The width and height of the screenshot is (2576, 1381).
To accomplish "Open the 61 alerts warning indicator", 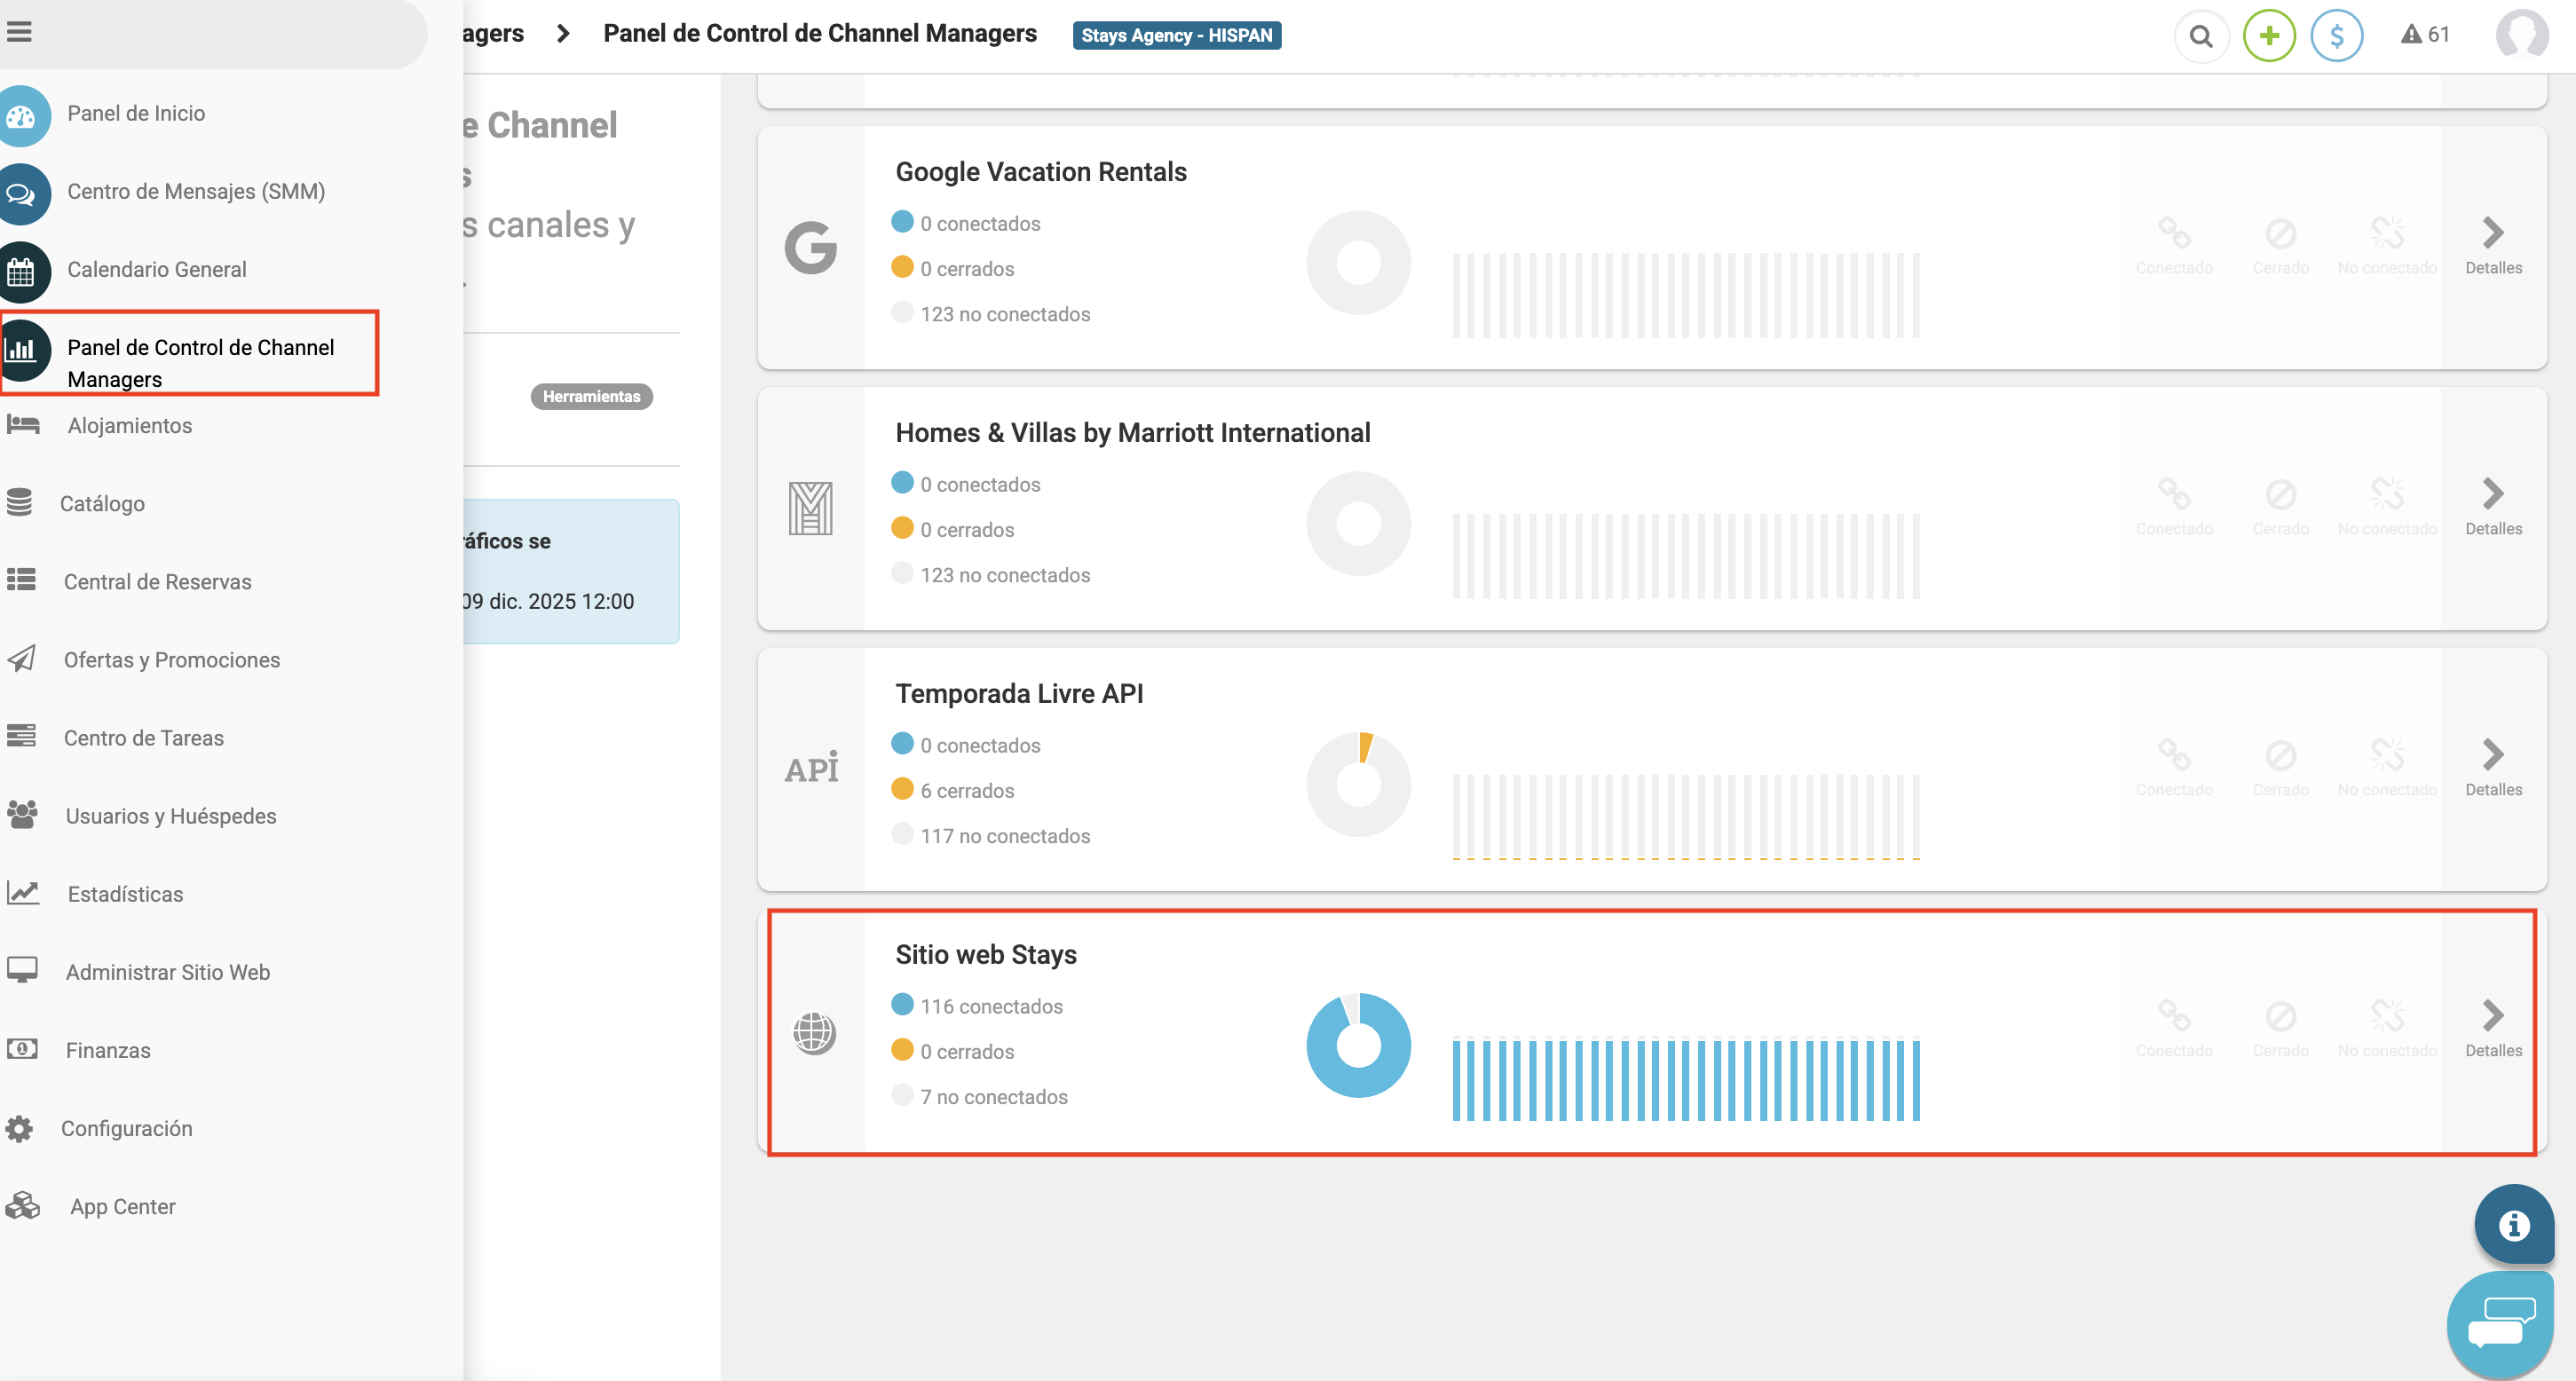I will coord(2425,35).
